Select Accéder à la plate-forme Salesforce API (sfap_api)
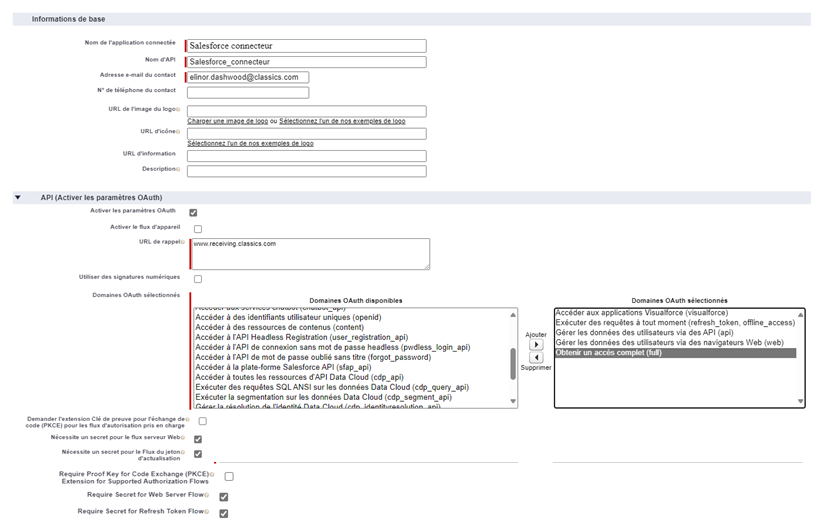The width and height of the screenshot is (823, 520). (283, 367)
